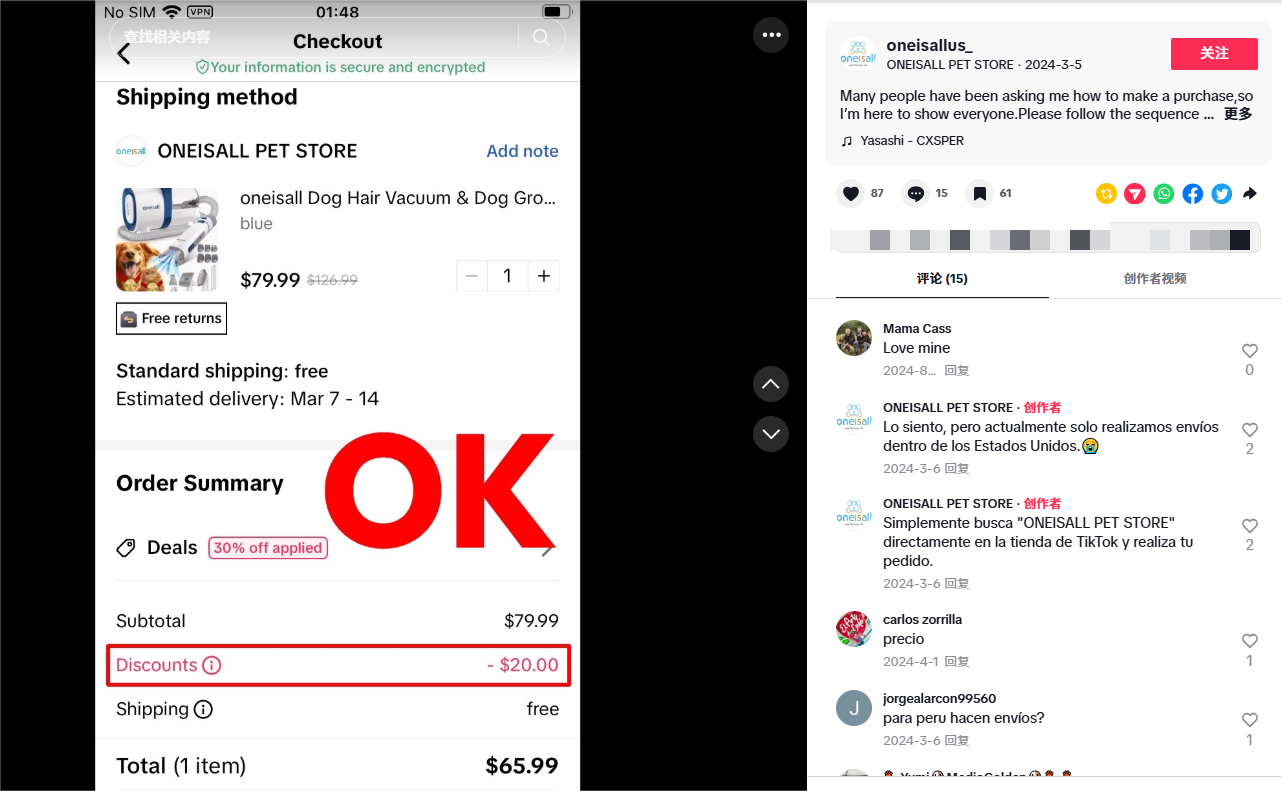Open comments via speech bubble icon
Image resolution: width=1282 pixels, height=791 pixels.
916,194
